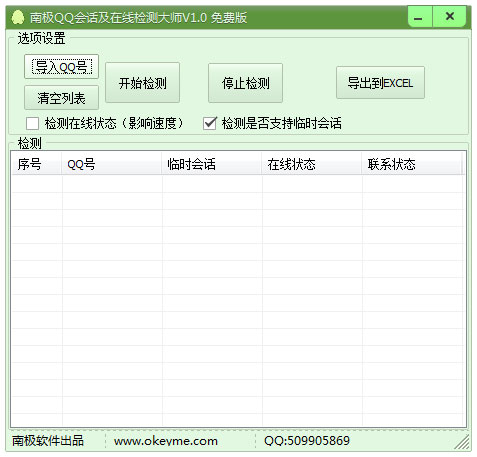Click QQ:509905869 in the status bar
The width and height of the screenshot is (477, 457).
[307, 441]
